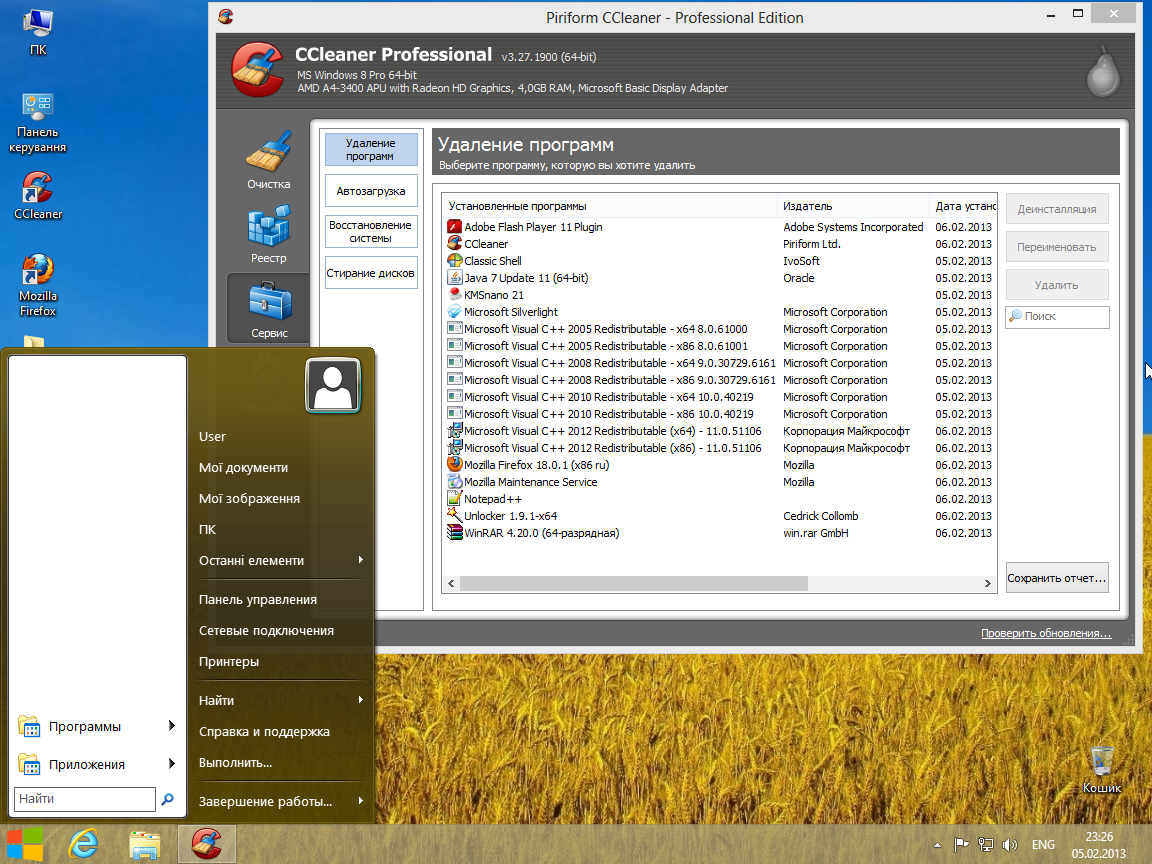Open Стирание дисков tab
Screen dimensions: 1152x864
point(371,273)
